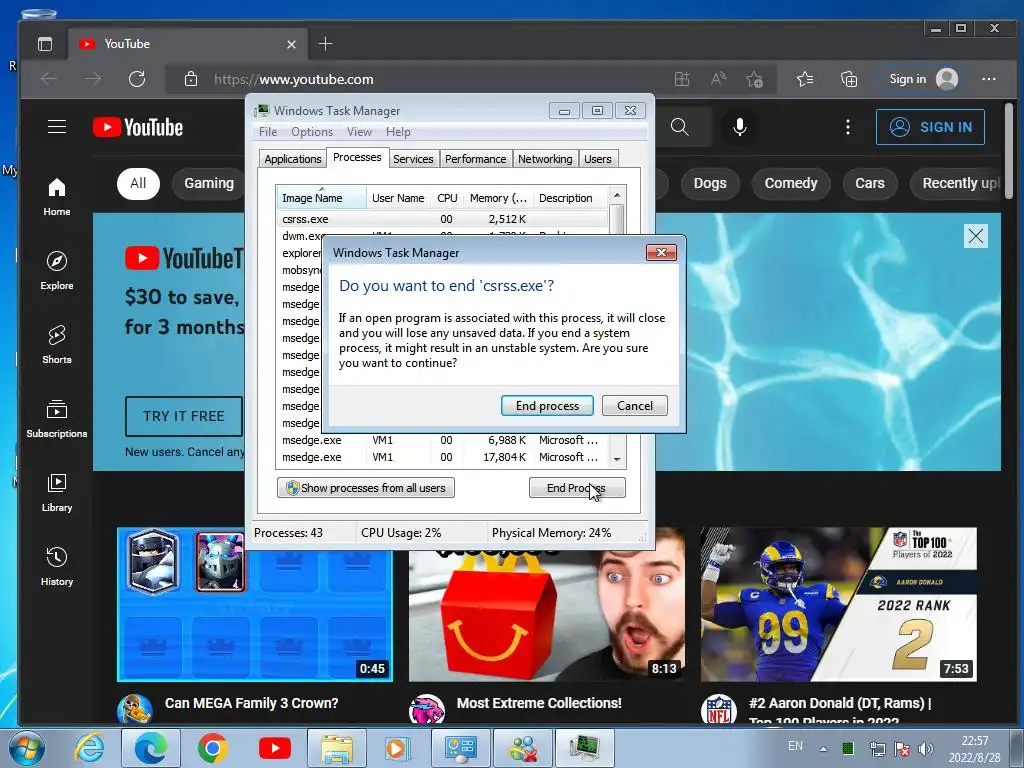Image resolution: width=1024 pixels, height=768 pixels.
Task: Open Internet Explorer from the taskbar
Action: [x=89, y=748]
